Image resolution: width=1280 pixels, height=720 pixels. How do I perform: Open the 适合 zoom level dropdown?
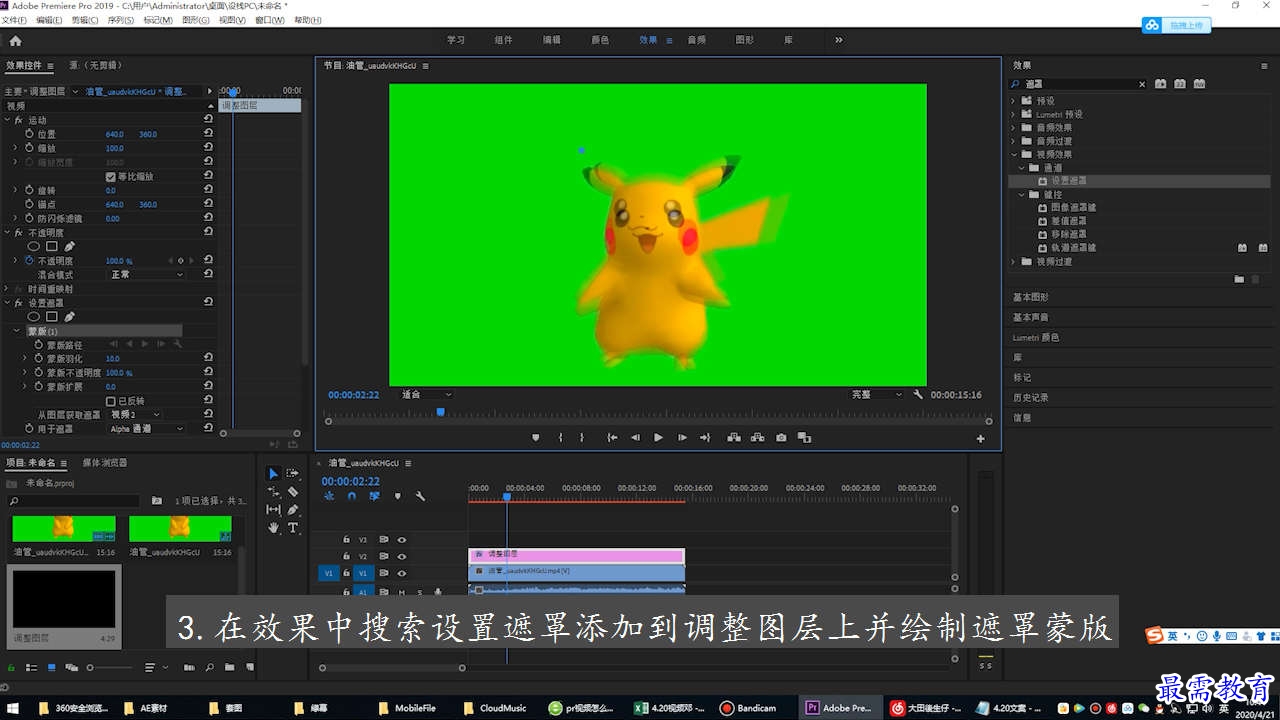click(x=425, y=395)
